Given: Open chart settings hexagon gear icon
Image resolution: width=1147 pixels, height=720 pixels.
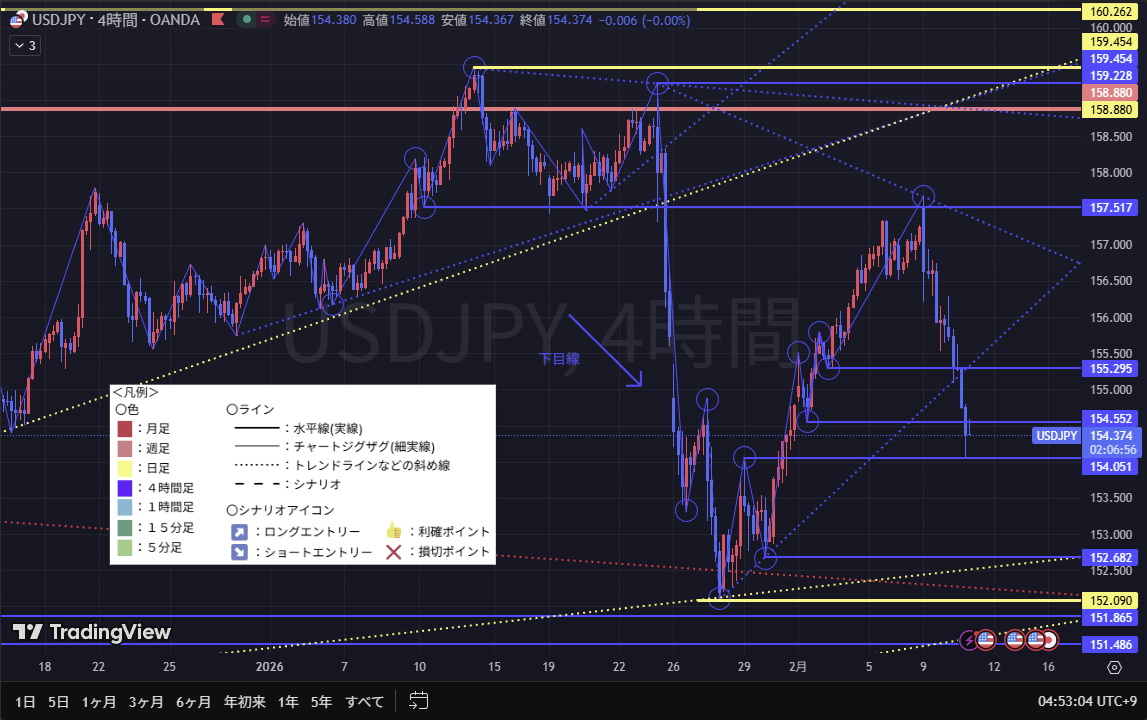Looking at the screenshot, I should click(x=1114, y=667).
